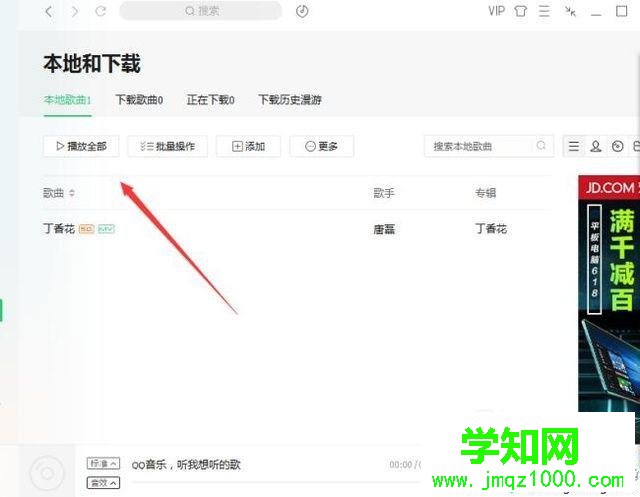640x497 pixels.
Task: Open the song recognition icon beside search
Action: tap(302, 11)
